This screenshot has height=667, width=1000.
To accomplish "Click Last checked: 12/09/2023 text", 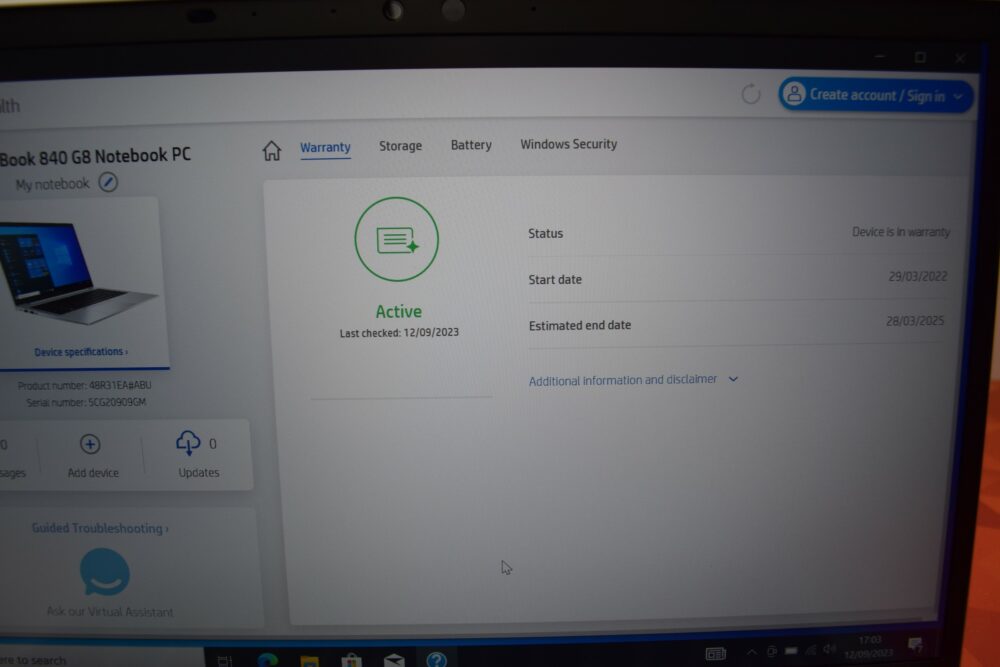I will click(399, 332).
